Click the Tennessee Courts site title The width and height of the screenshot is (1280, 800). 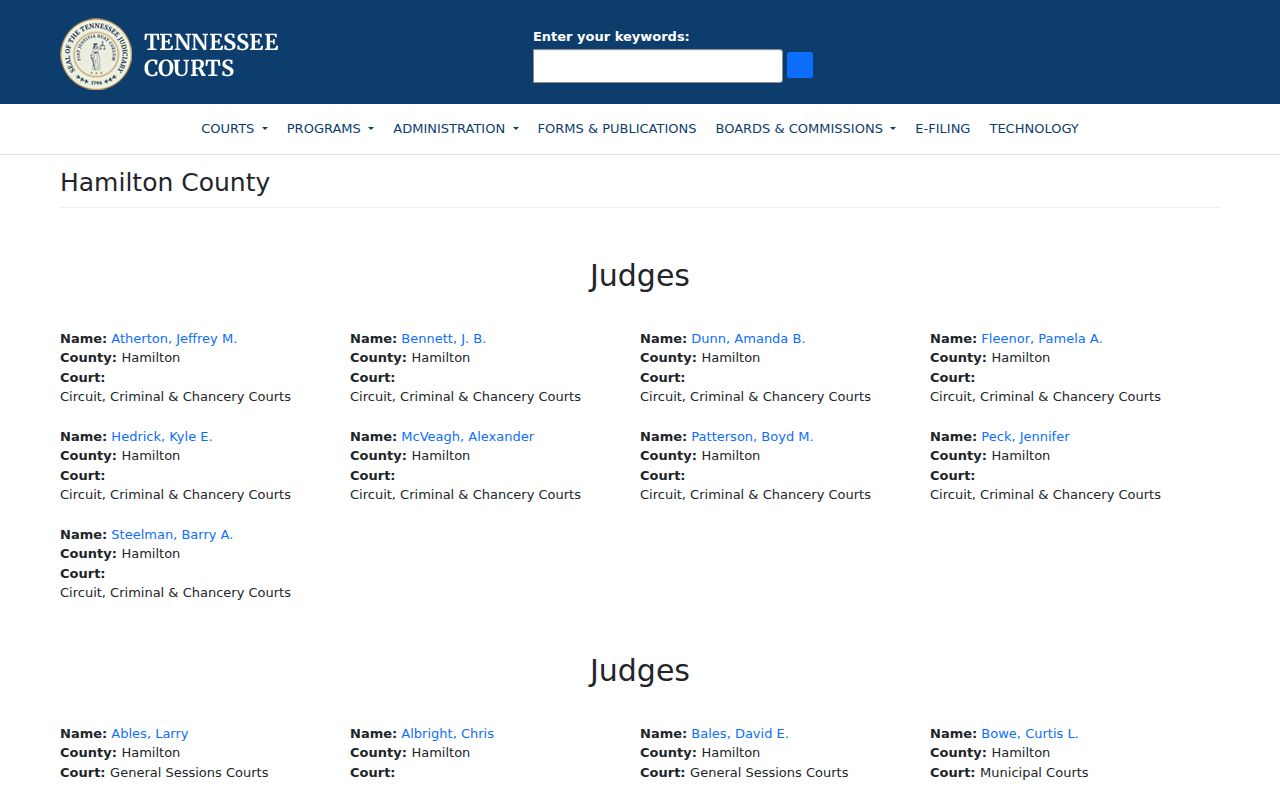point(211,55)
